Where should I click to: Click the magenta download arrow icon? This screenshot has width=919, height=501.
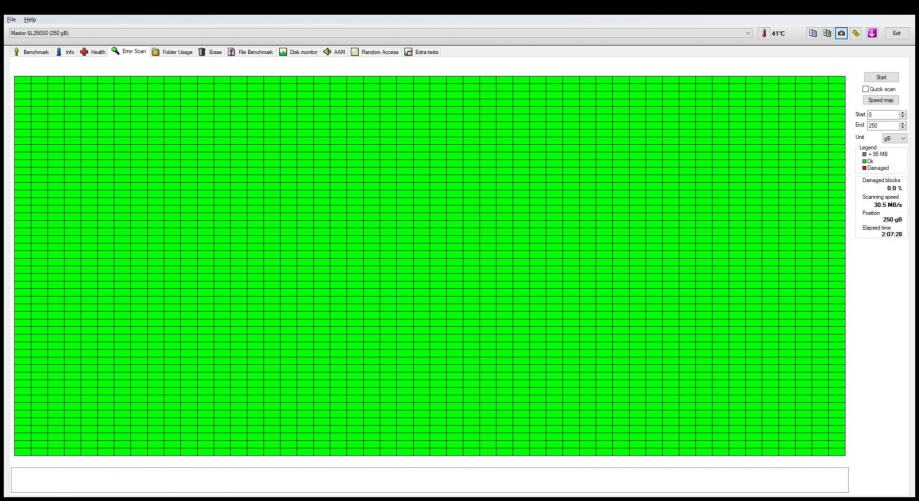872,33
